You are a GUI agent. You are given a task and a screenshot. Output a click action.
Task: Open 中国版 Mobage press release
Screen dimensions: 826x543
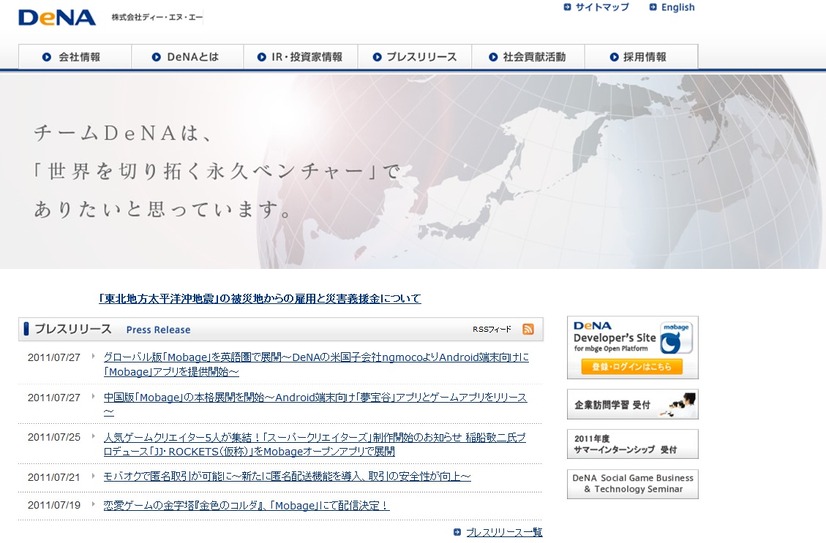[x=315, y=404]
